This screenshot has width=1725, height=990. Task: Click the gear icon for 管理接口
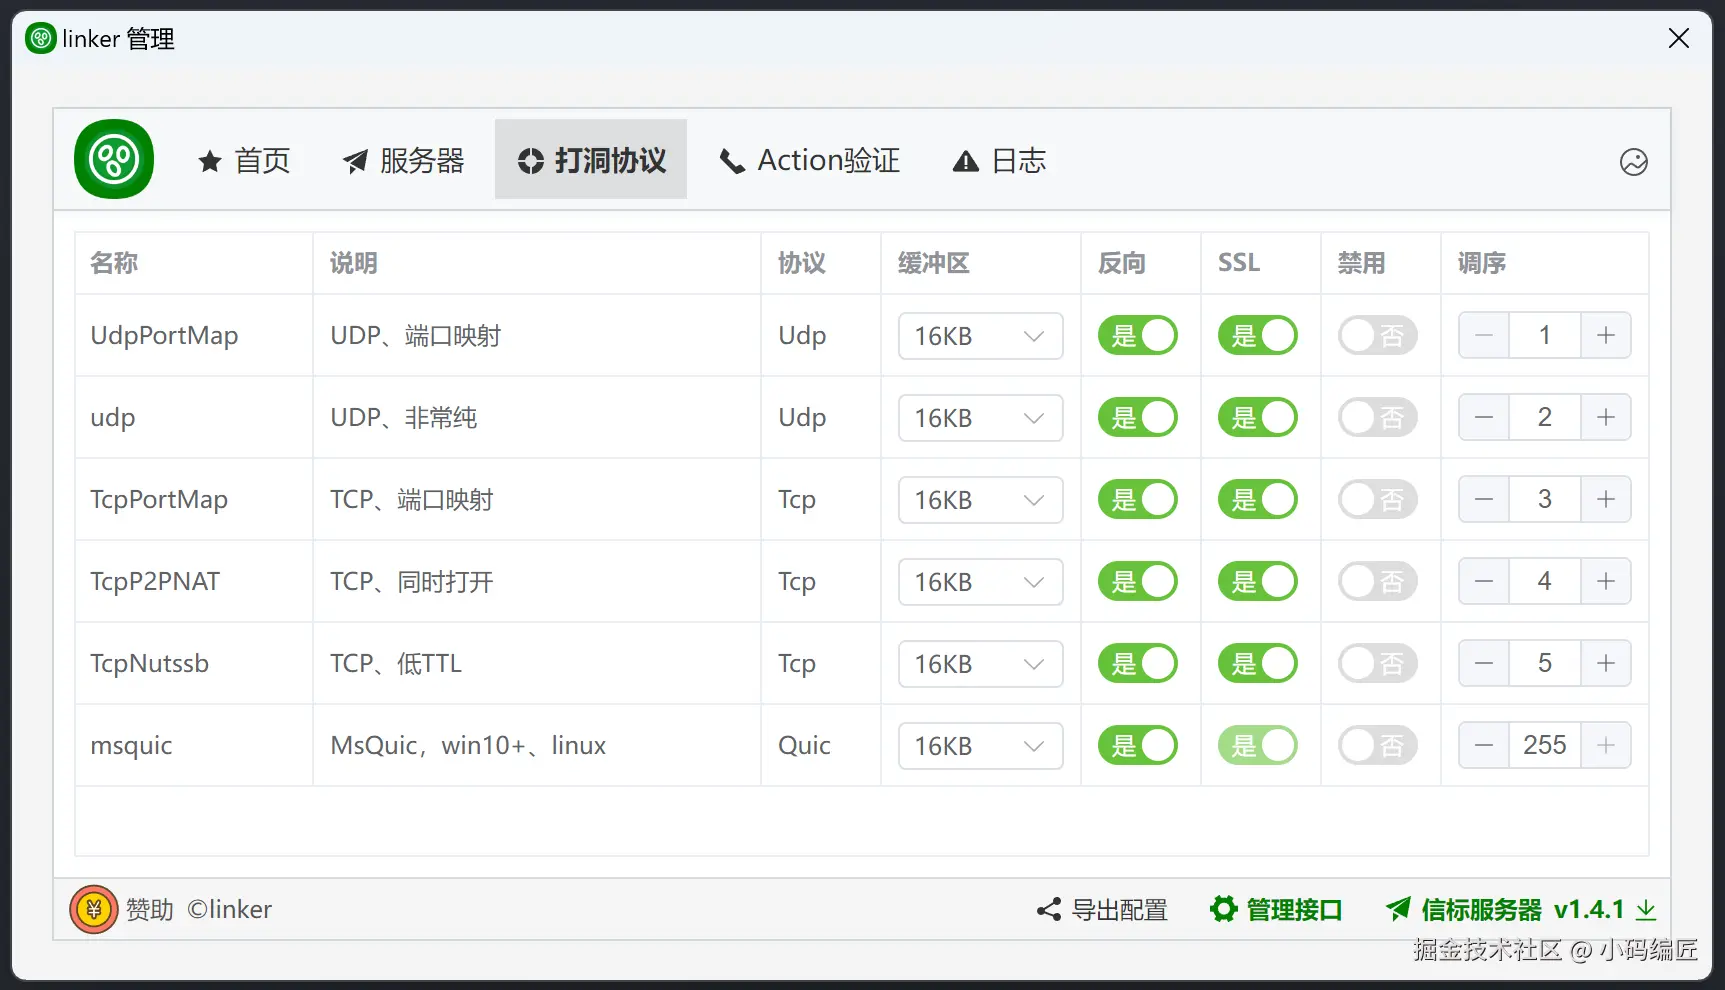[1223, 909]
